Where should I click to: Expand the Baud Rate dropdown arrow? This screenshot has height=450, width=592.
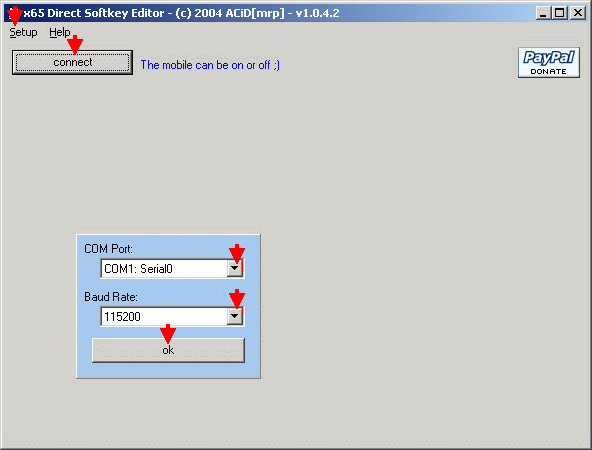[234, 316]
